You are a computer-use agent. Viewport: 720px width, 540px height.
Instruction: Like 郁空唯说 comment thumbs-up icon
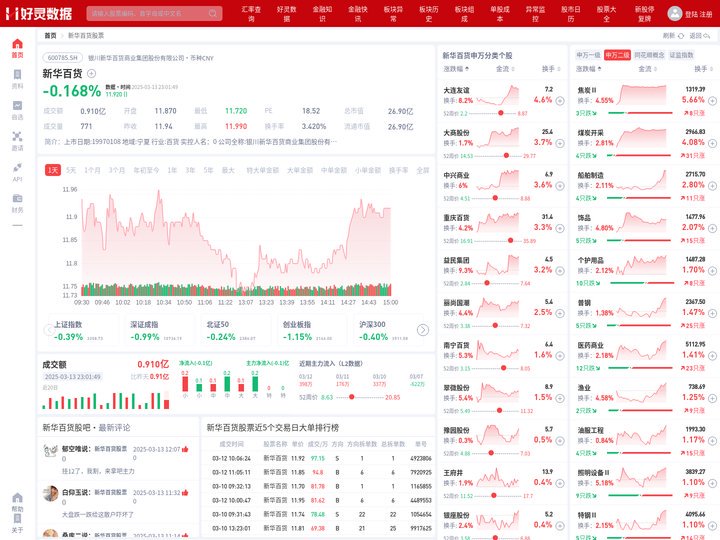point(185,449)
